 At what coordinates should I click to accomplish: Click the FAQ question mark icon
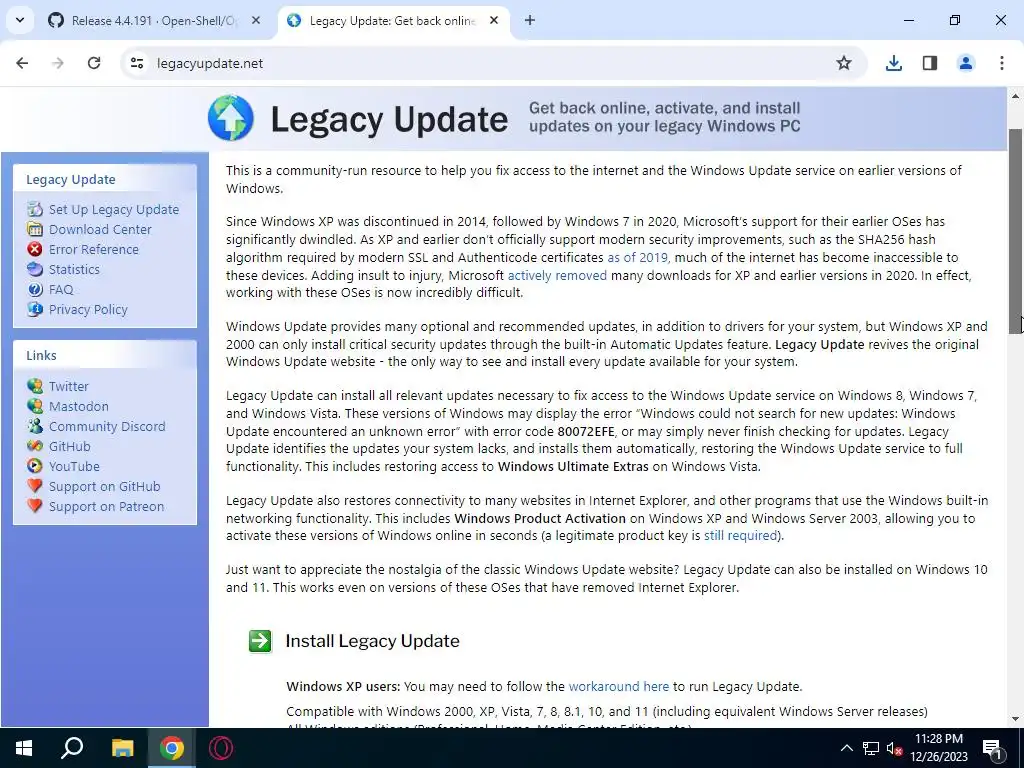(35, 289)
